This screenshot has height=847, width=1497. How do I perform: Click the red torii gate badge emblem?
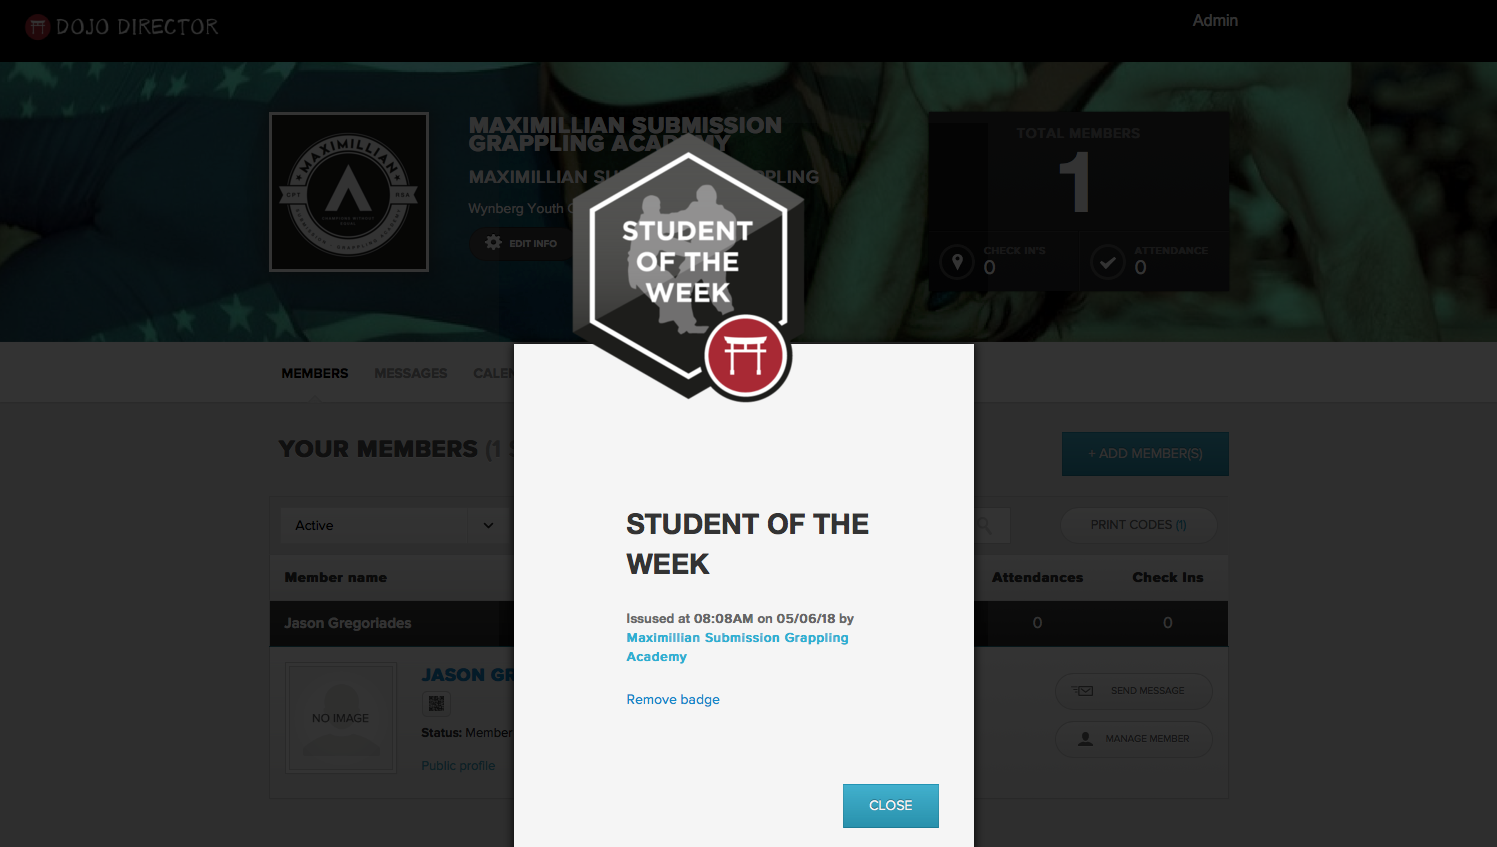(x=747, y=356)
